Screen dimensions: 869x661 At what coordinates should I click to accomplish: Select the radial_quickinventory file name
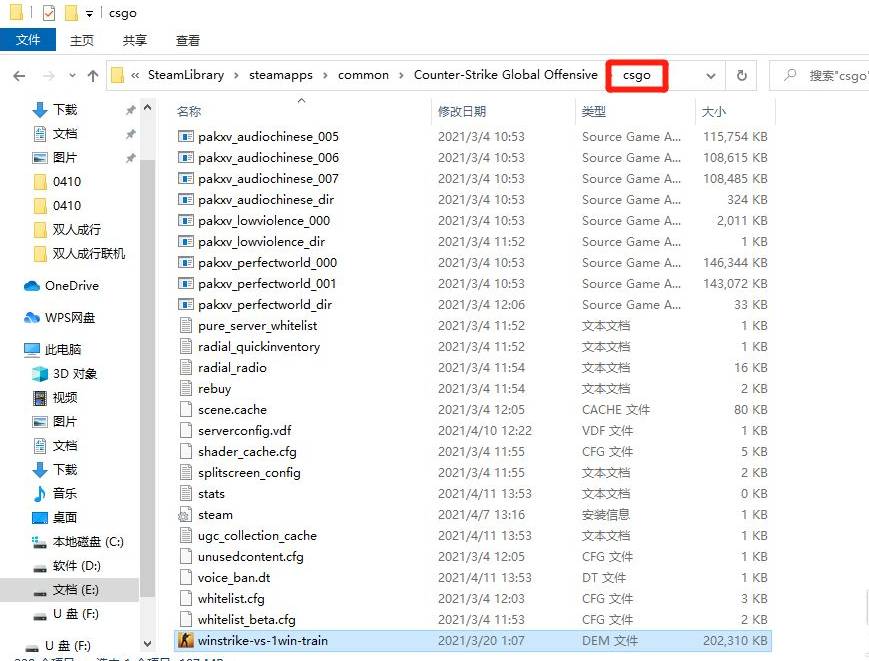click(x=259, y=347)
